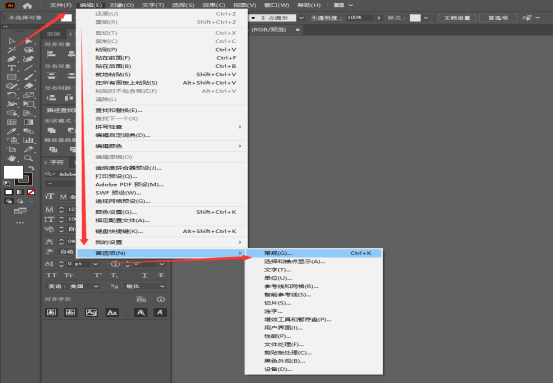Click the 首选项 button in control bar
554x383 pixels.
tap(498, 18)
